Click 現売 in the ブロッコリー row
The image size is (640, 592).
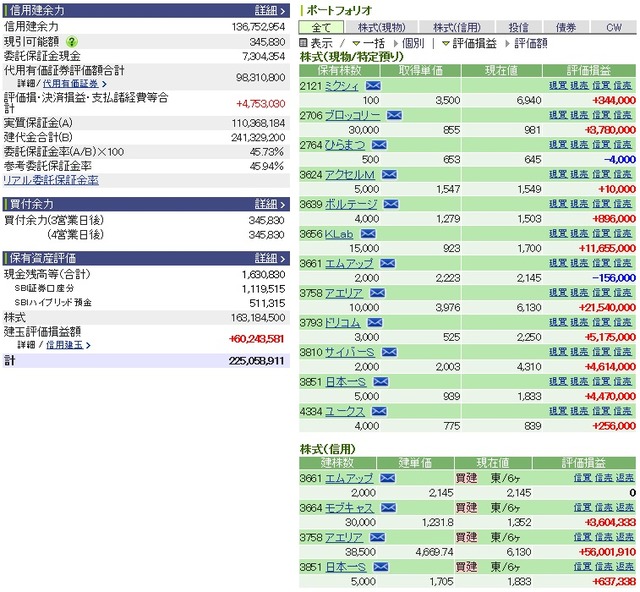tap(579, 115)
